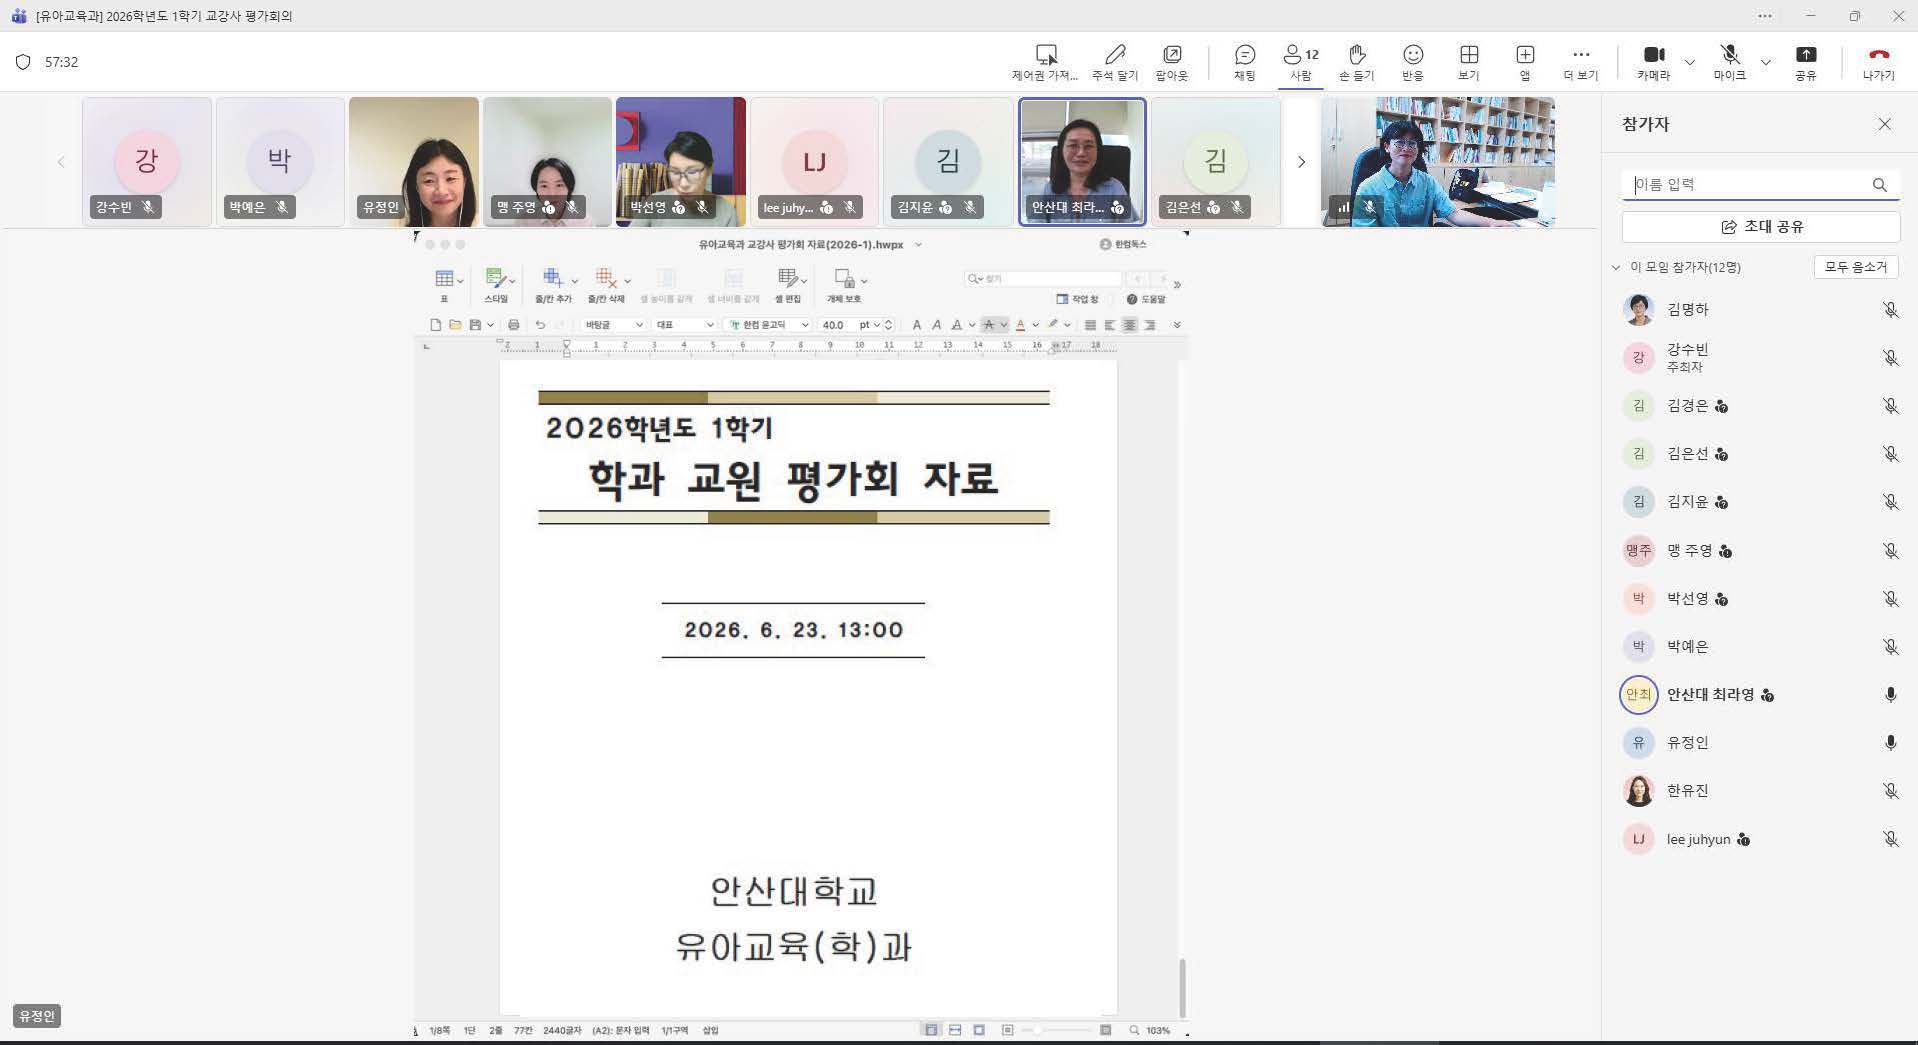Click the previous participants left chevron
This screenshot has width=1918, height=1045.
click(x=61, y=162)
